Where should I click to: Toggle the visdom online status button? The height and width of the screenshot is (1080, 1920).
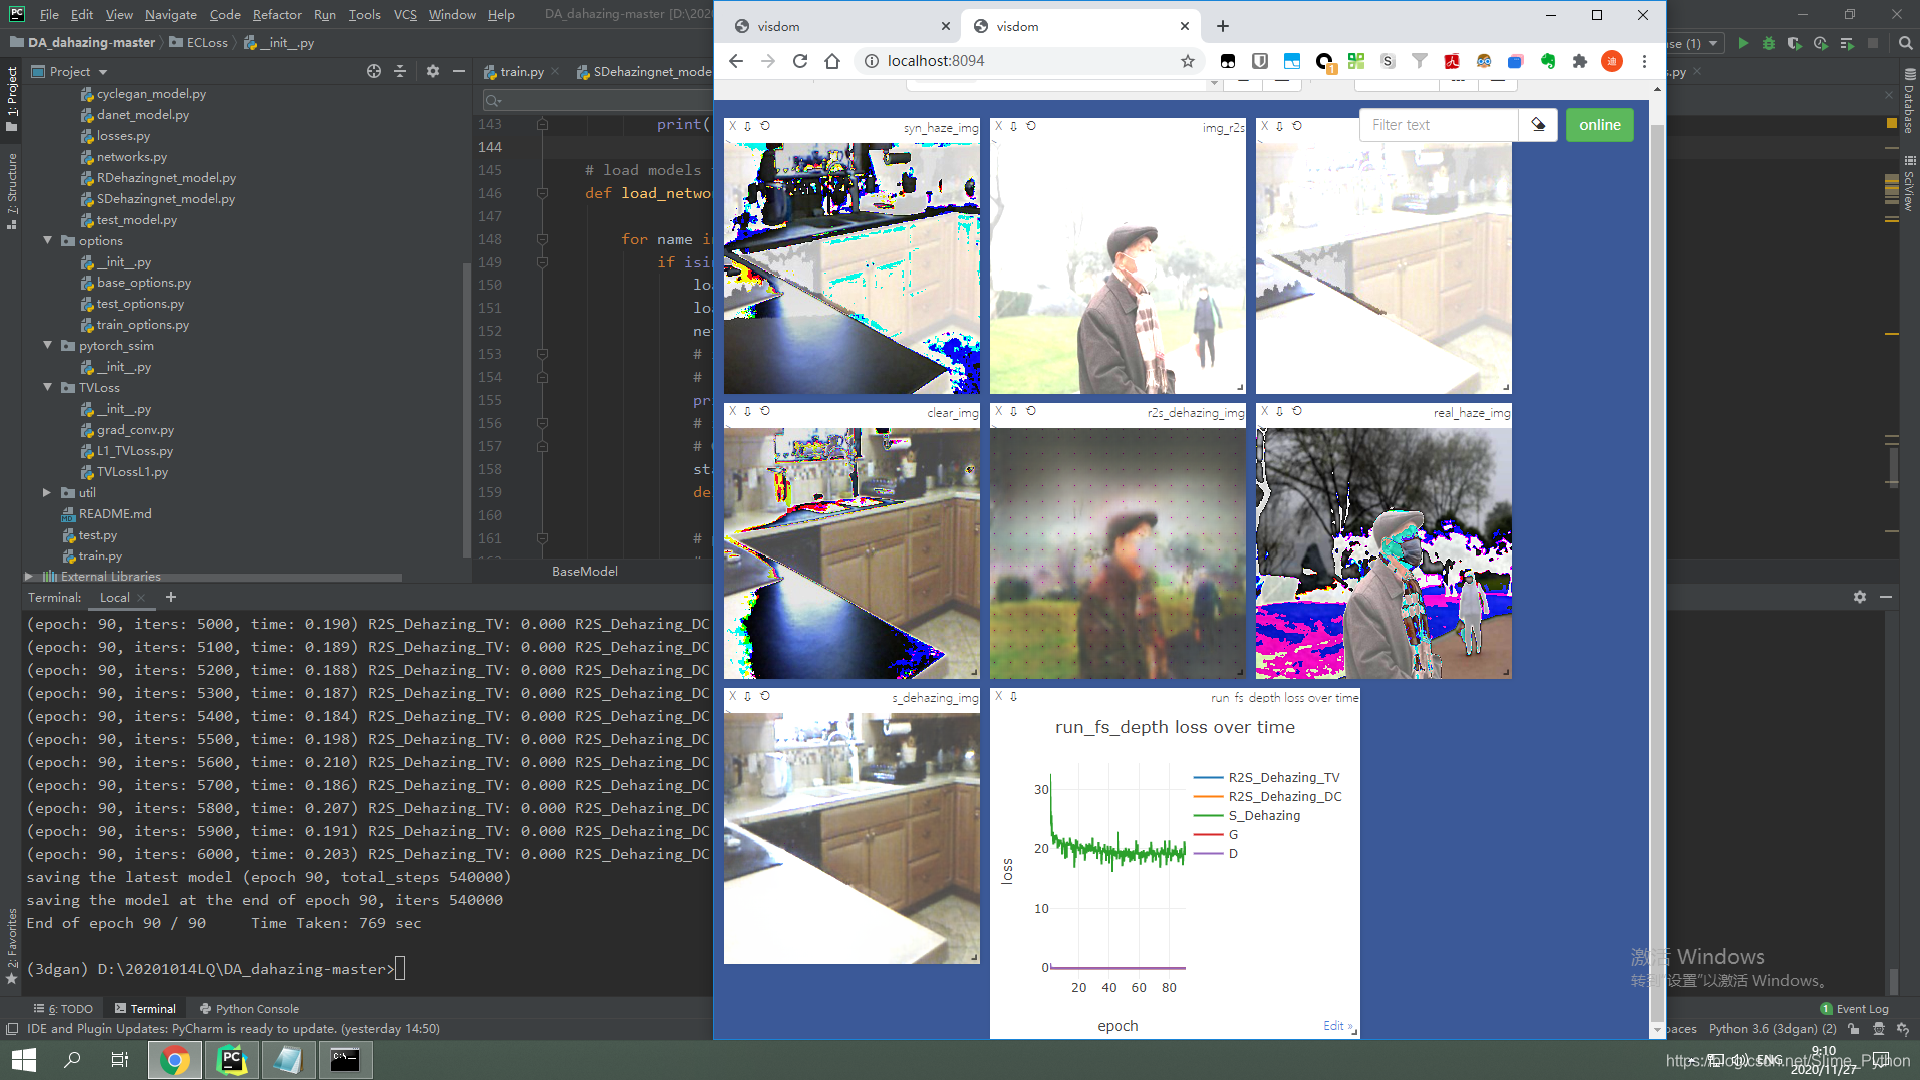[x=1599, y=125]
